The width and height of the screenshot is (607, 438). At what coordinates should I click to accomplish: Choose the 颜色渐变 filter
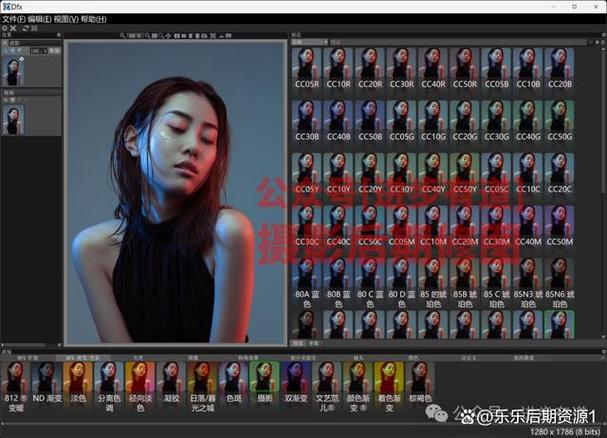pos(358,386)
